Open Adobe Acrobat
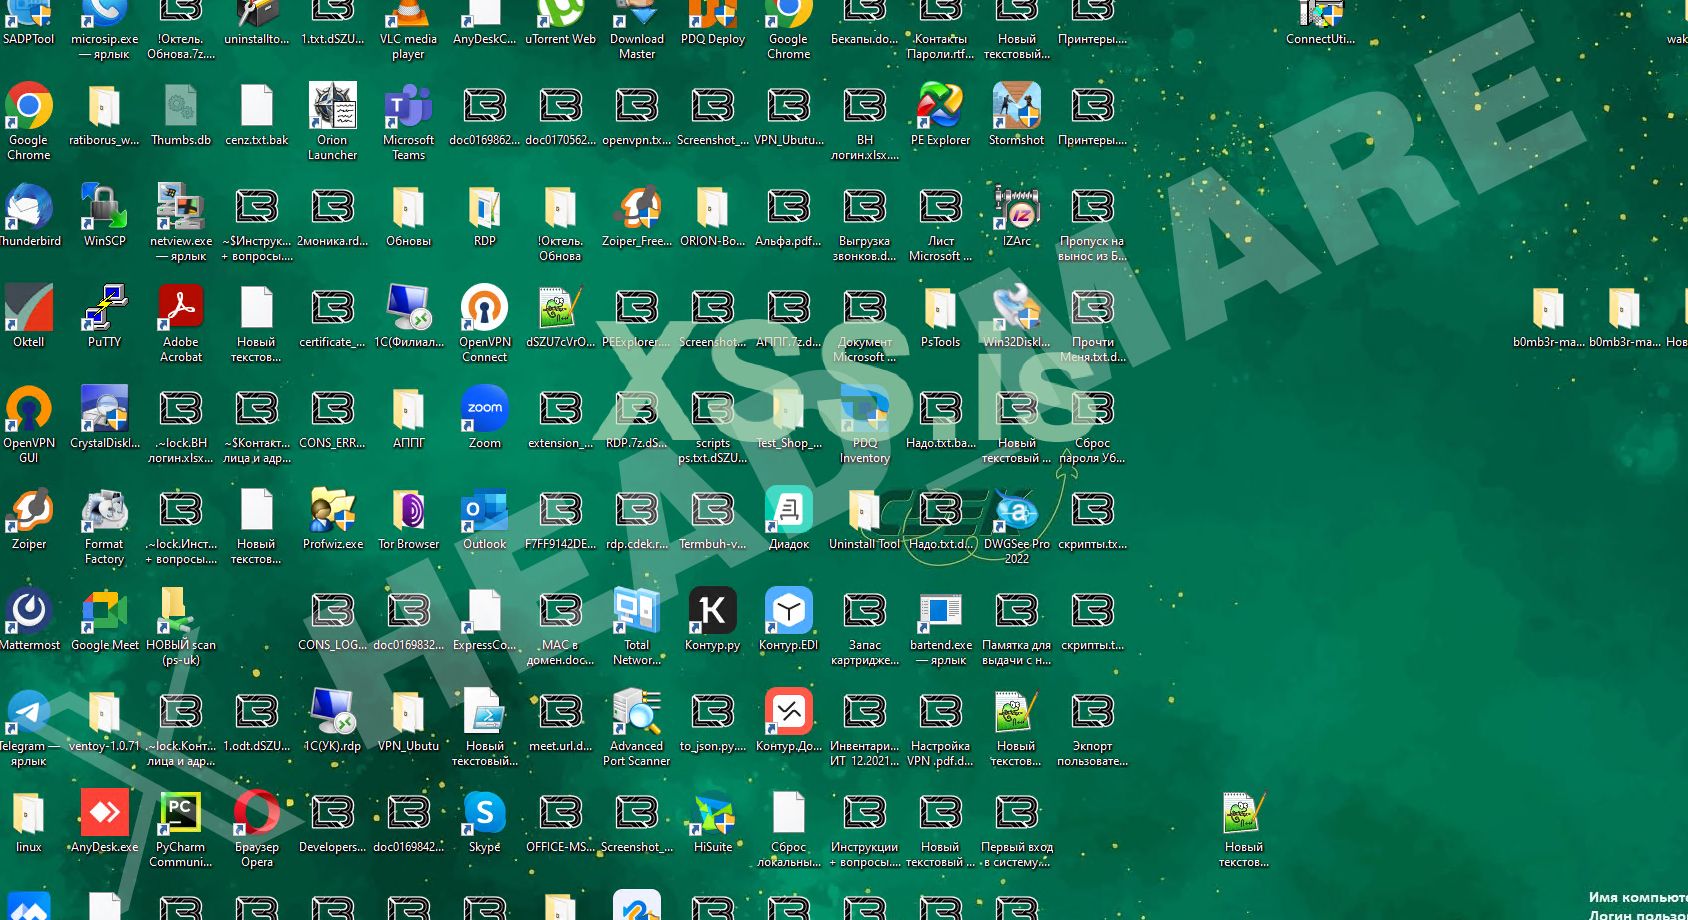This screenshot has height=920, width=1688. tap(180, 310)
